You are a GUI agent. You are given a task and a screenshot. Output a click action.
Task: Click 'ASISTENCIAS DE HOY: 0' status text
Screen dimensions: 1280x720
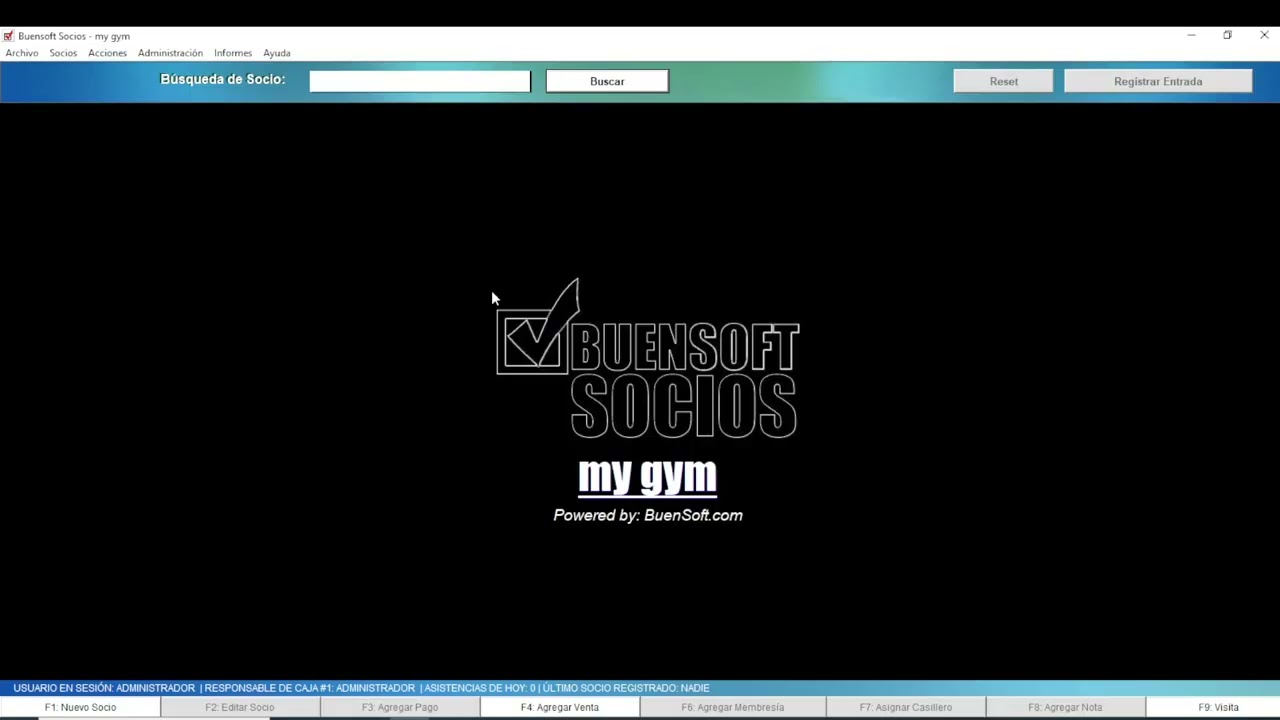480,688
